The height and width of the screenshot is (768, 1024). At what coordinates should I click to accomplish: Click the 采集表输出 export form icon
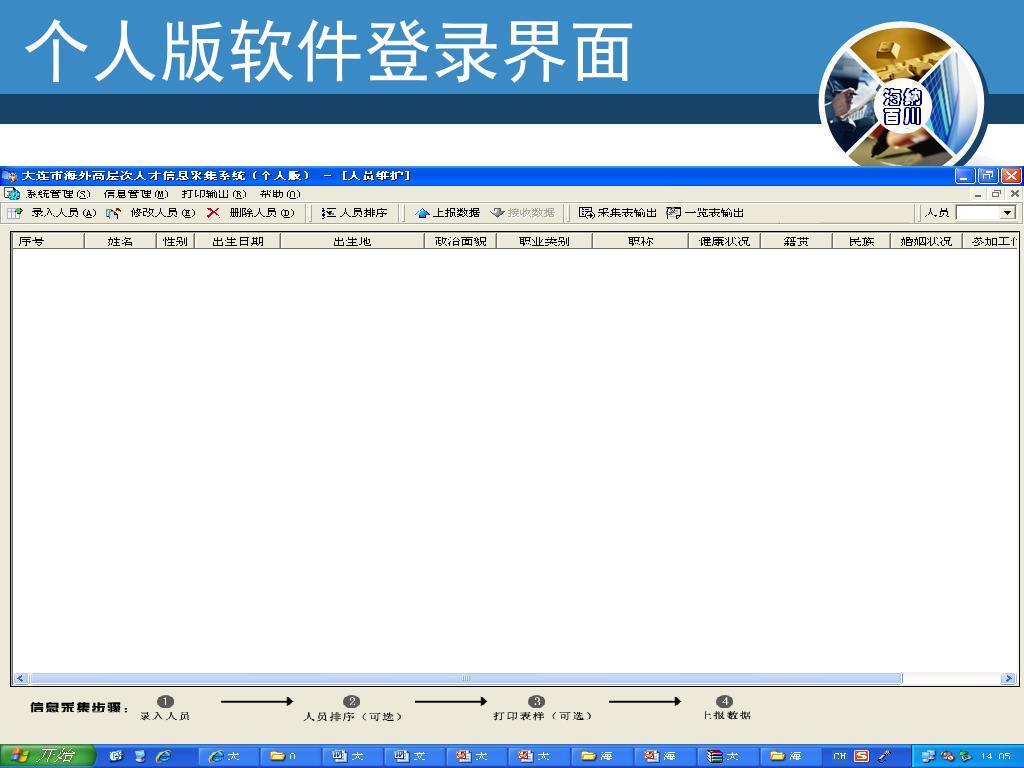[587, 213]
